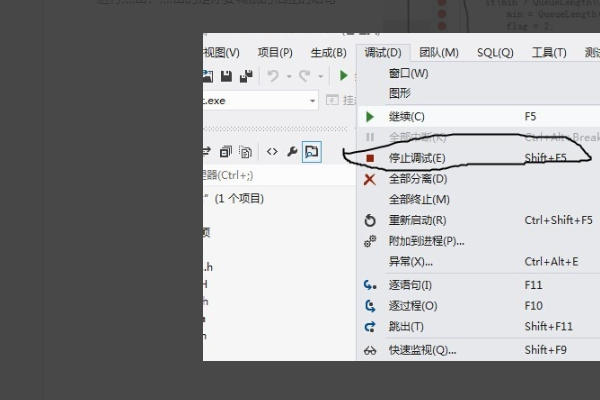Click the Redo arrow icon
This screenshot has width=600, height=400.
pyautogui.click(x=305, y=76)
